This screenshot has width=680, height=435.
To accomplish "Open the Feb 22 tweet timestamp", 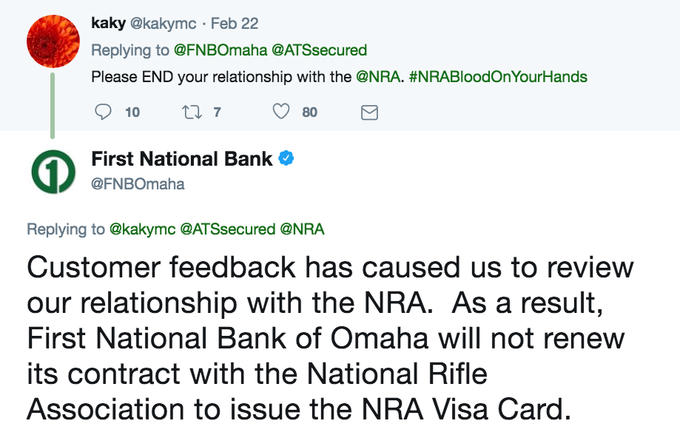I will click(x=235, y=23).
